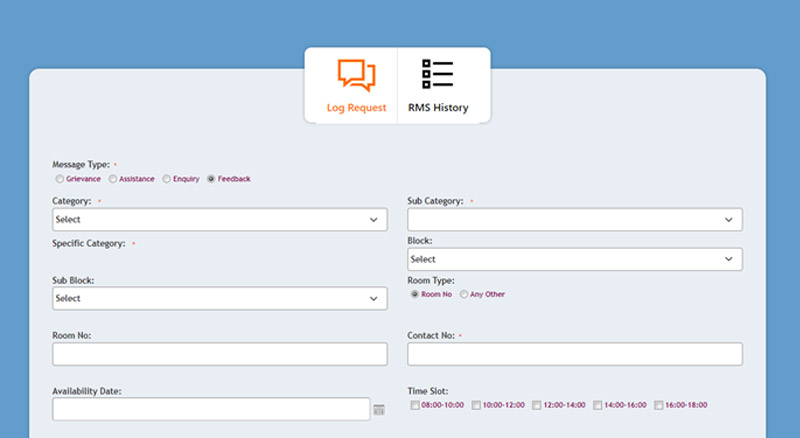Click the Room No text field
800x438 pixels.
coord(219,354)
